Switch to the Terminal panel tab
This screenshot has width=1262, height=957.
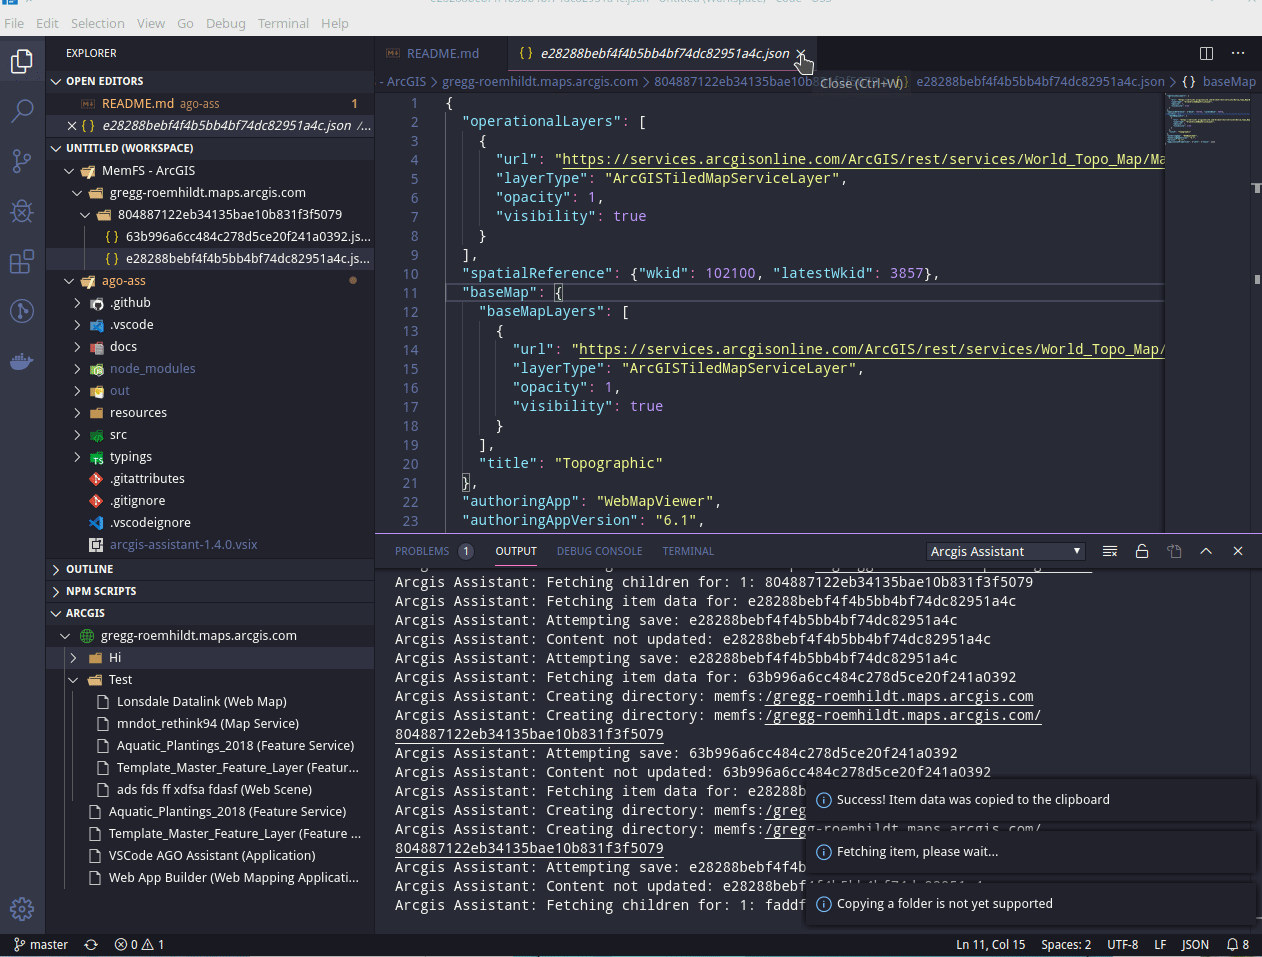pyautogui.click(x=688, y=551)
